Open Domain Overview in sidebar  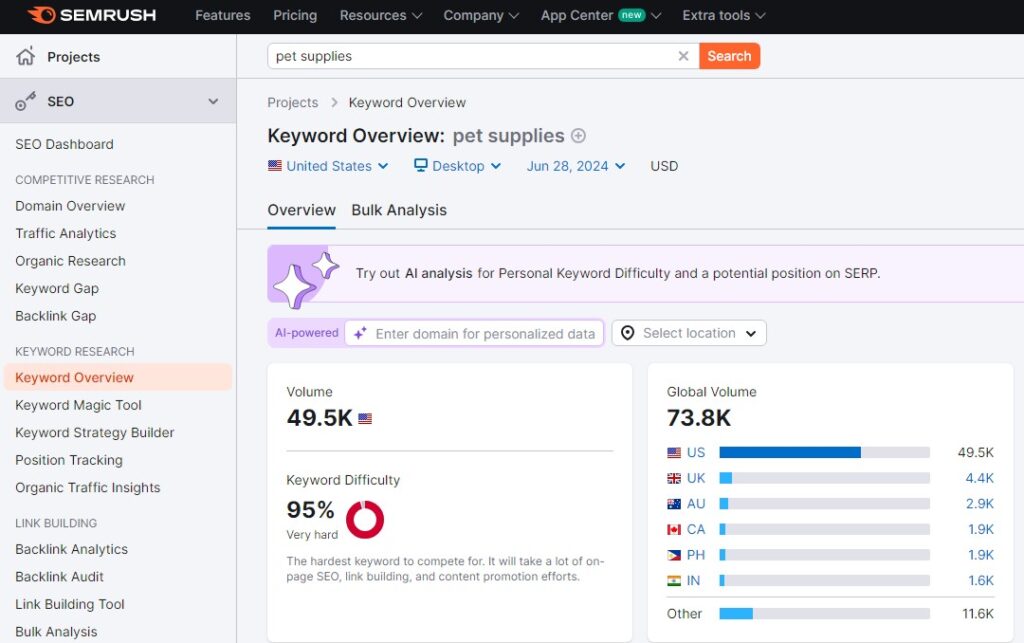click(x=70, y=206)
